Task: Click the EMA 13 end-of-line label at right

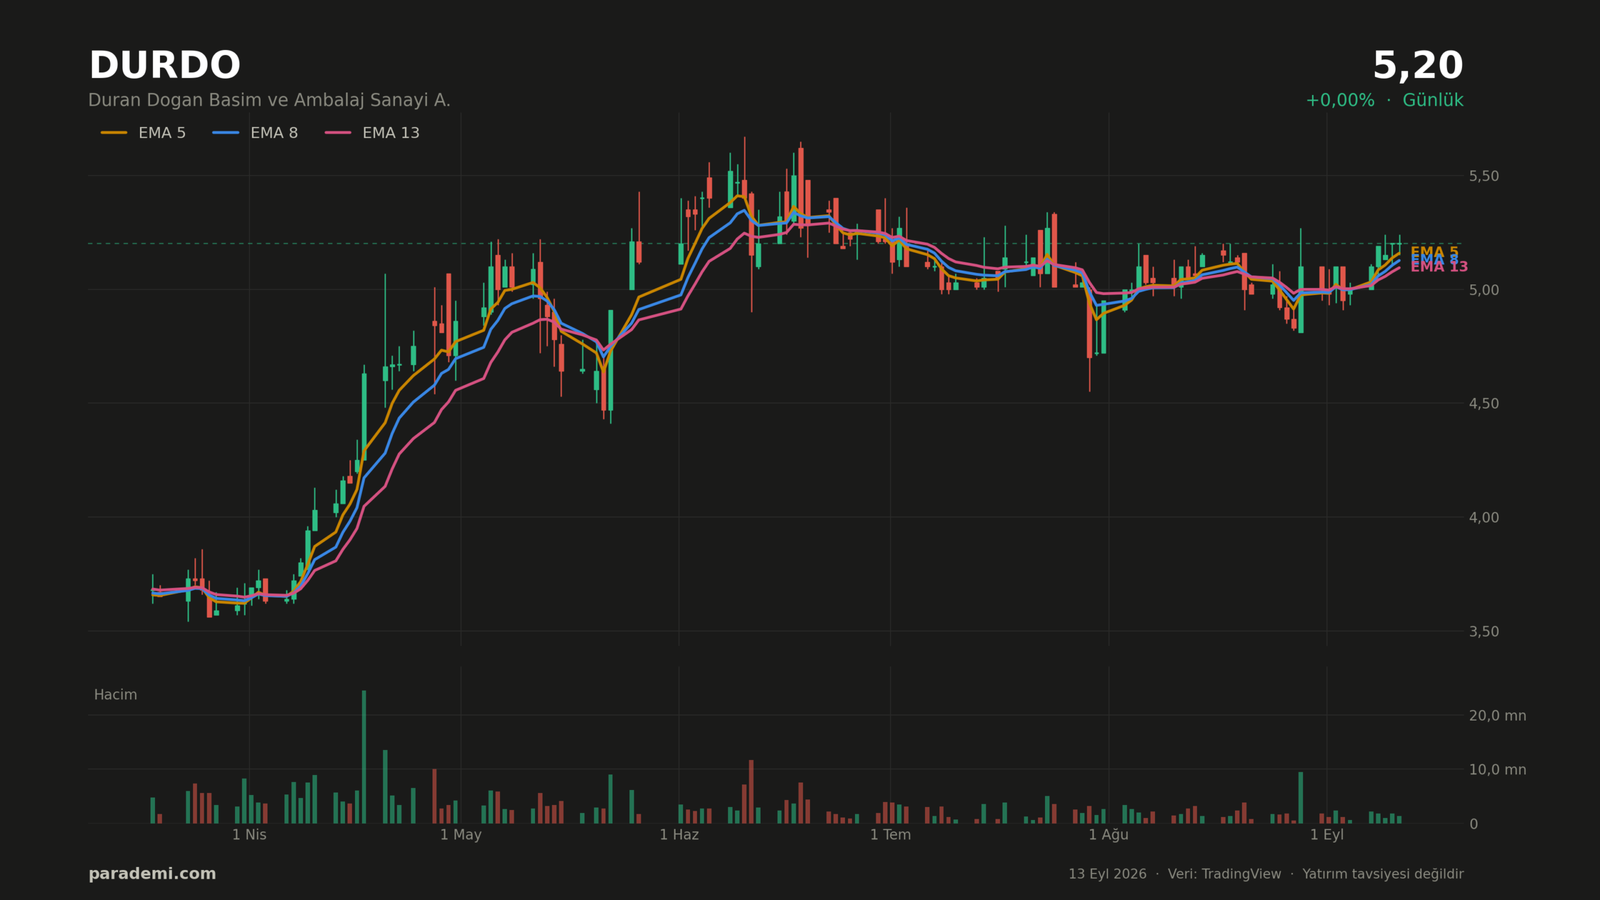Action: [1439, 267]
